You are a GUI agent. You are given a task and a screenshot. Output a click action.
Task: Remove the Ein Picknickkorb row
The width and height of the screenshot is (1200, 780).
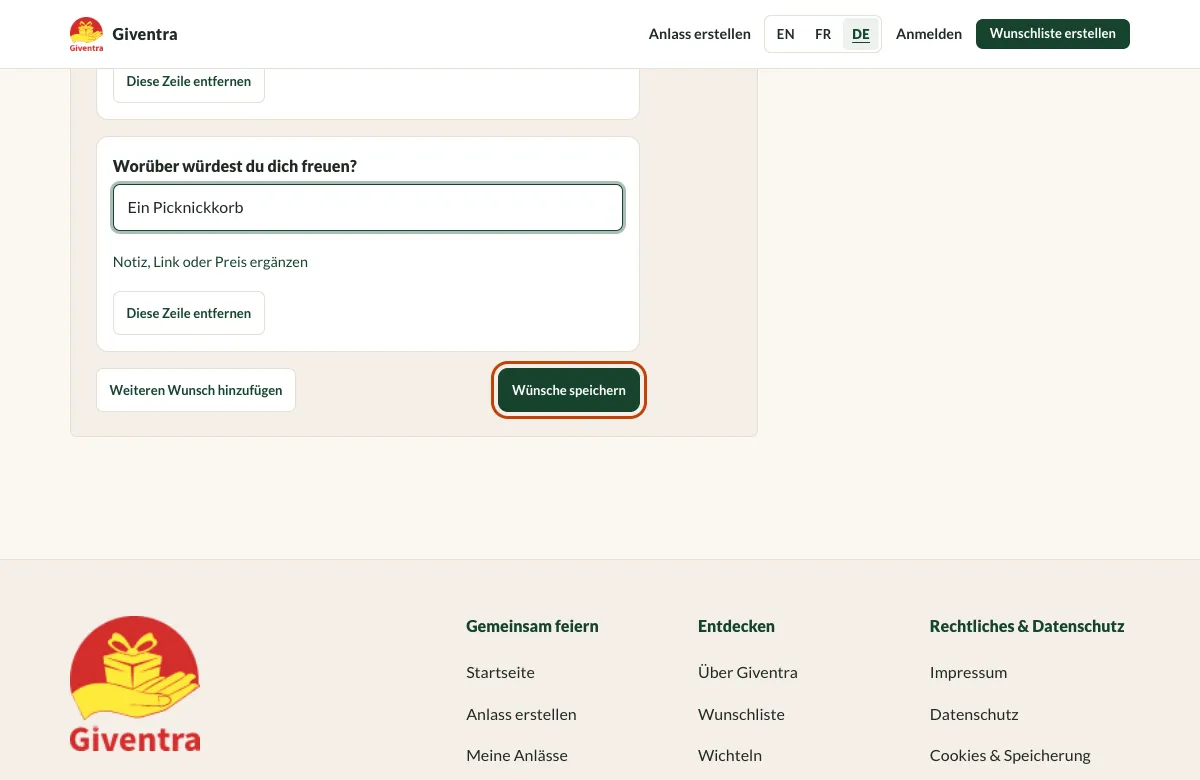point(189,313)
